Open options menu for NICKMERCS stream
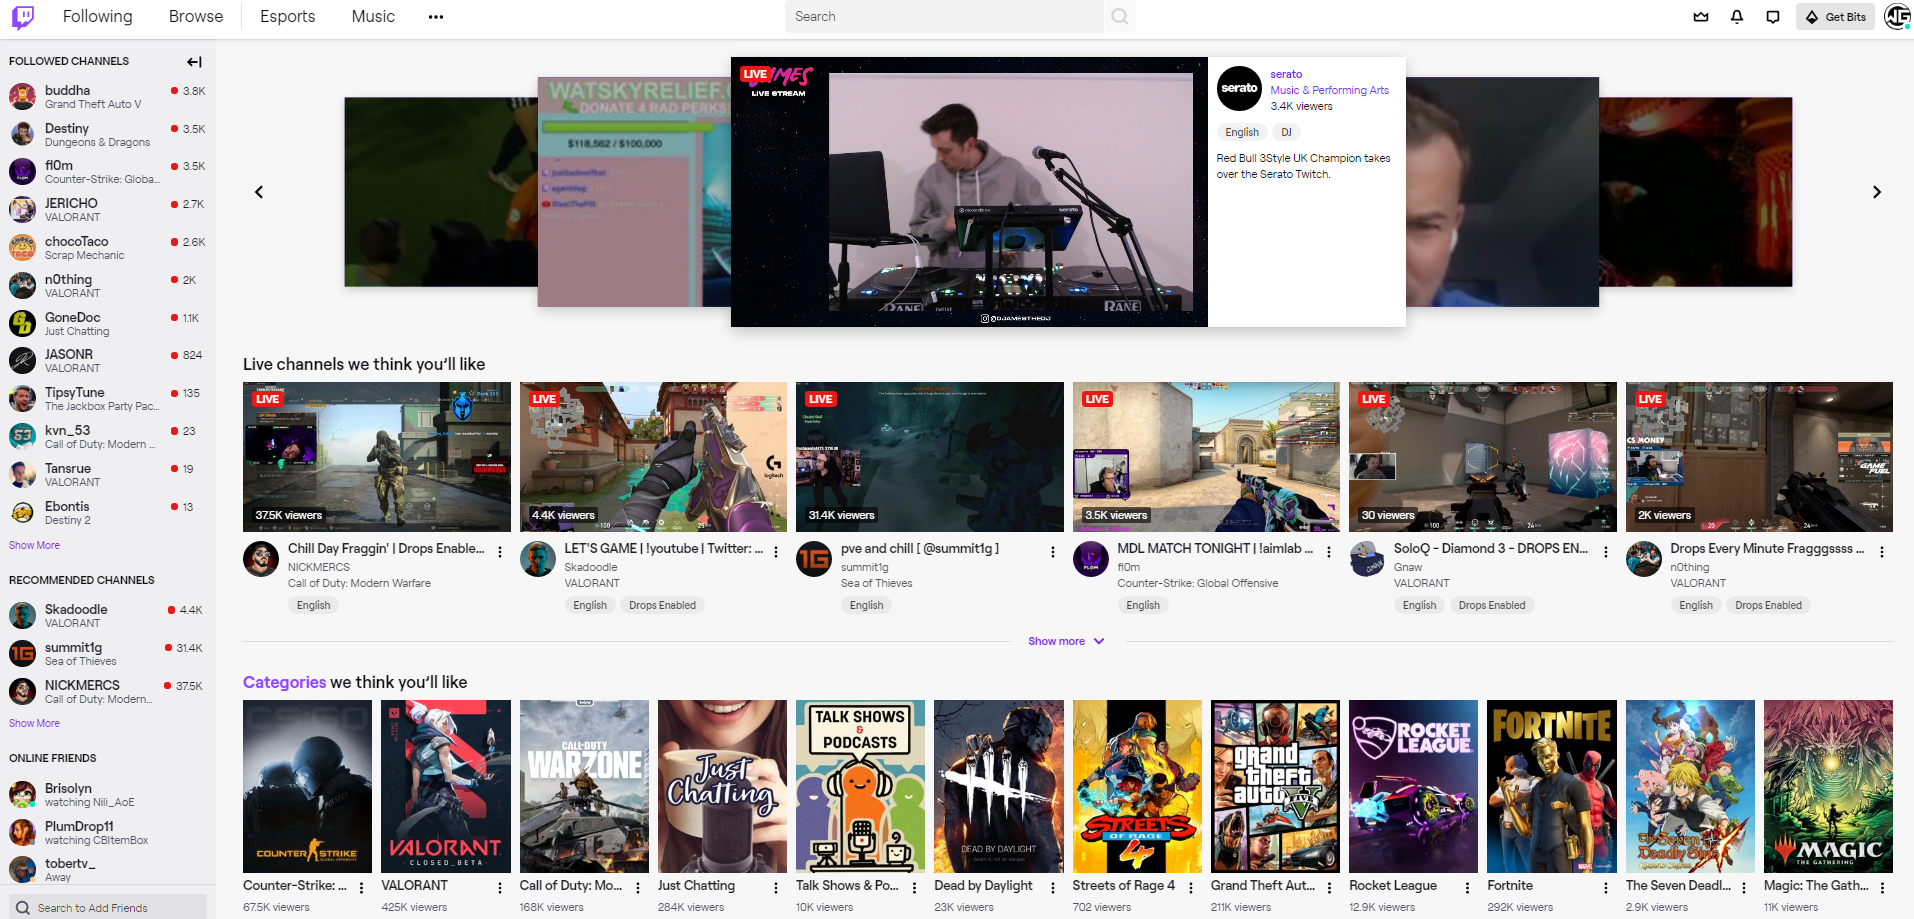 point(500,552)
